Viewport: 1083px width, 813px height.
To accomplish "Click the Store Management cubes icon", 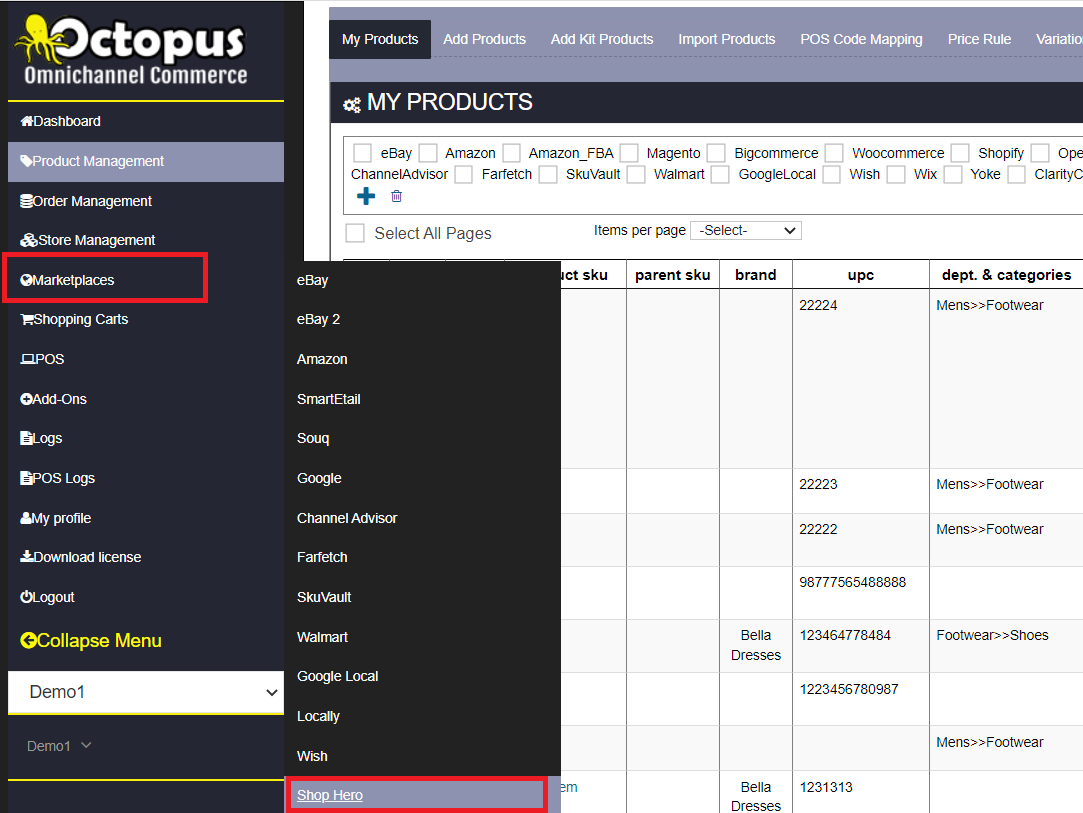I will 29,240.
